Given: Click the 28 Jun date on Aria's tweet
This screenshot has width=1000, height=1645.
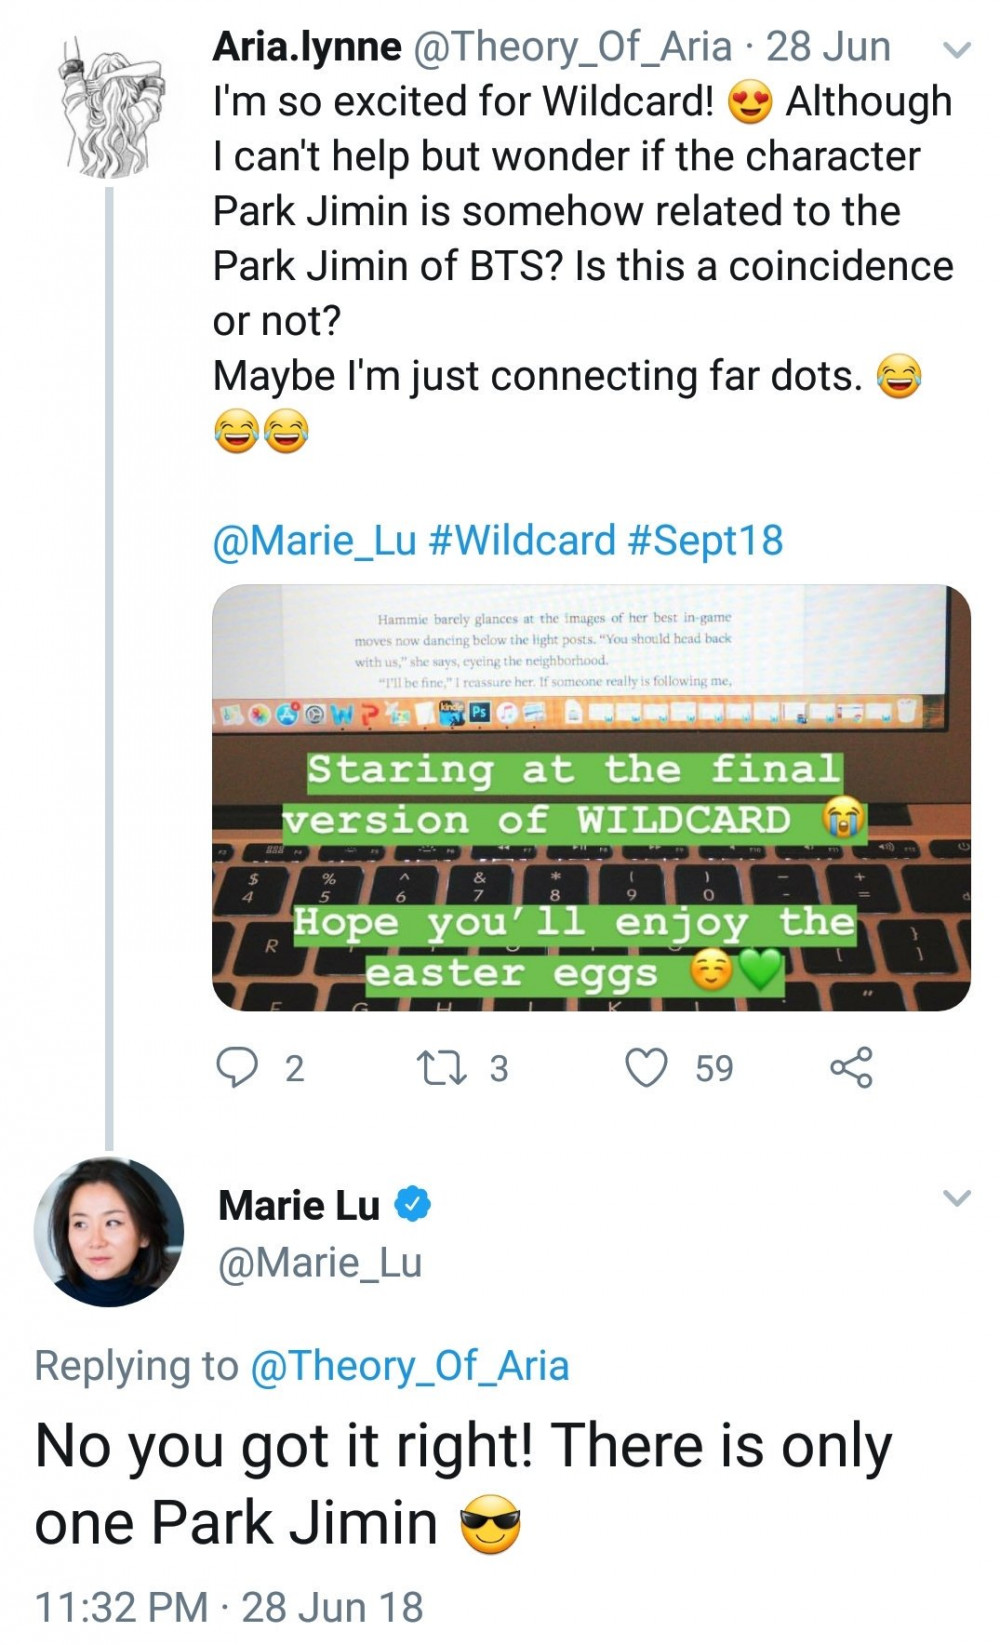Looking at the screenshot, I should (828, 47).
